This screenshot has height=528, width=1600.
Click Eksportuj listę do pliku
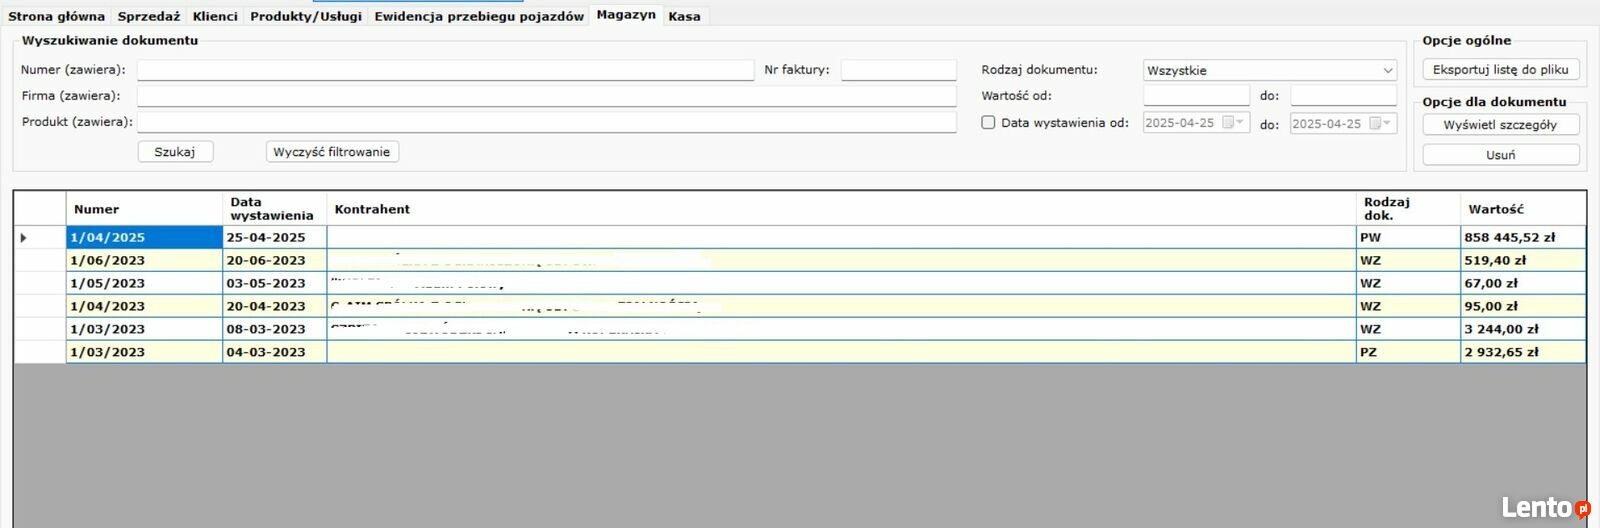(1500, 70)
